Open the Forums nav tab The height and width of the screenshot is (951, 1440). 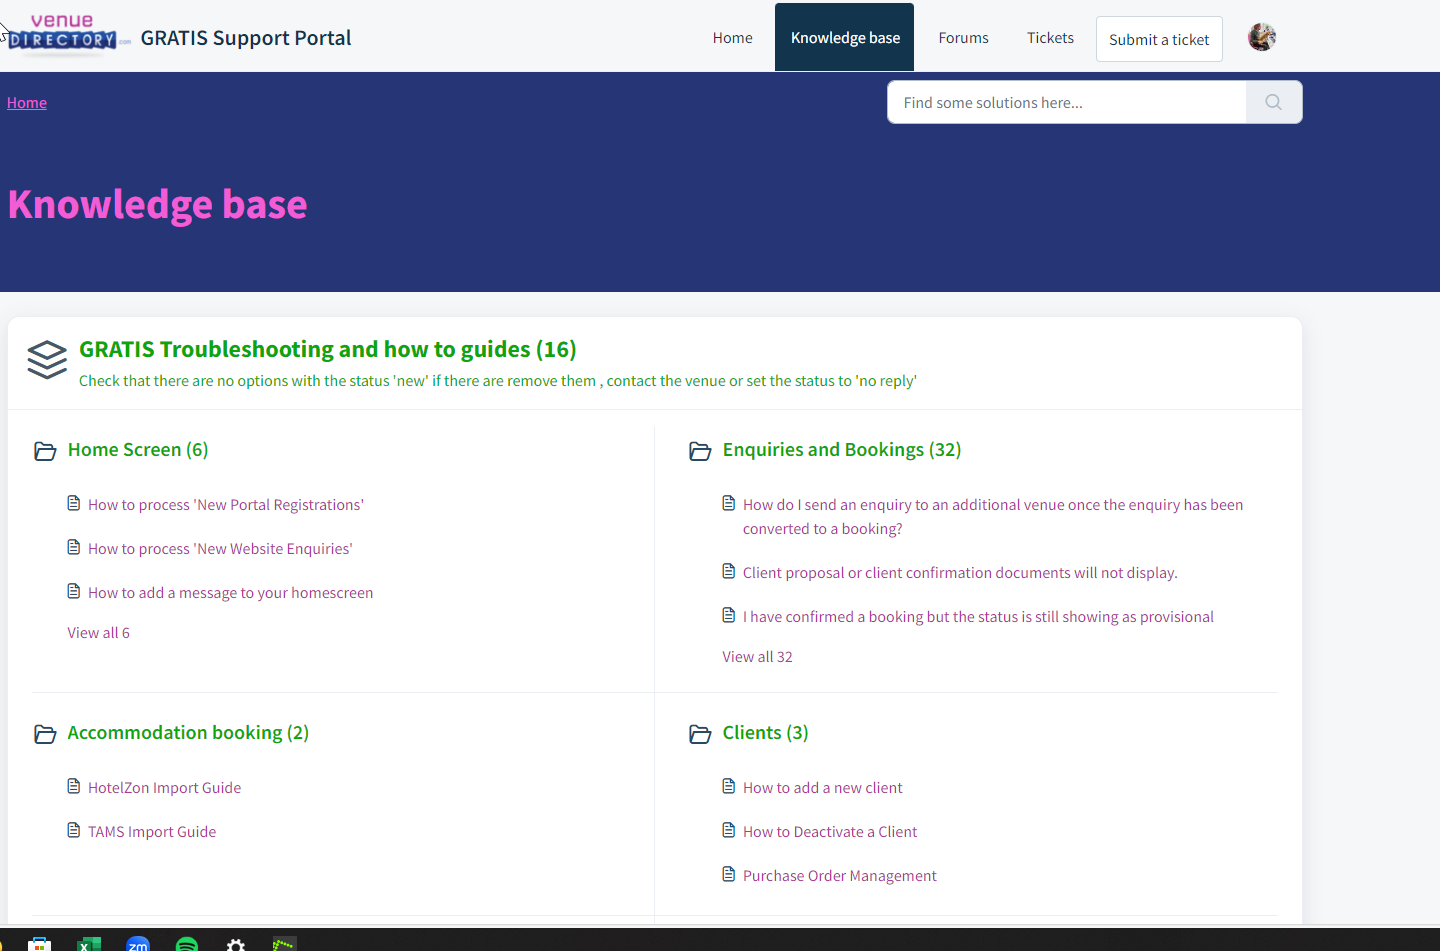point(964,38)
